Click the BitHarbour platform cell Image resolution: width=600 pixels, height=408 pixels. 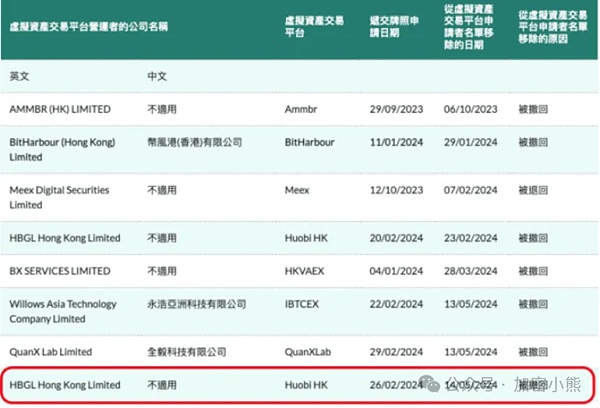310,142
